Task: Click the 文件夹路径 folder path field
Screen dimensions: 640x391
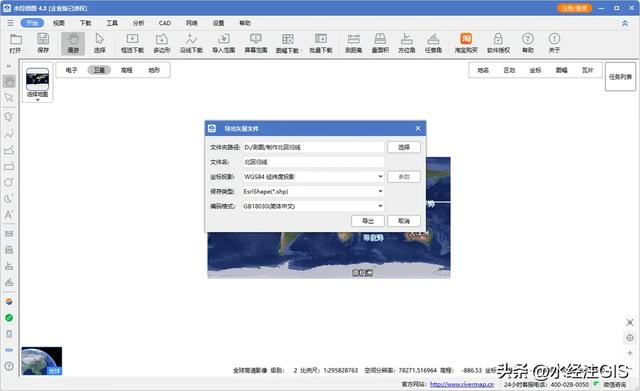Action: click(313, 147)
